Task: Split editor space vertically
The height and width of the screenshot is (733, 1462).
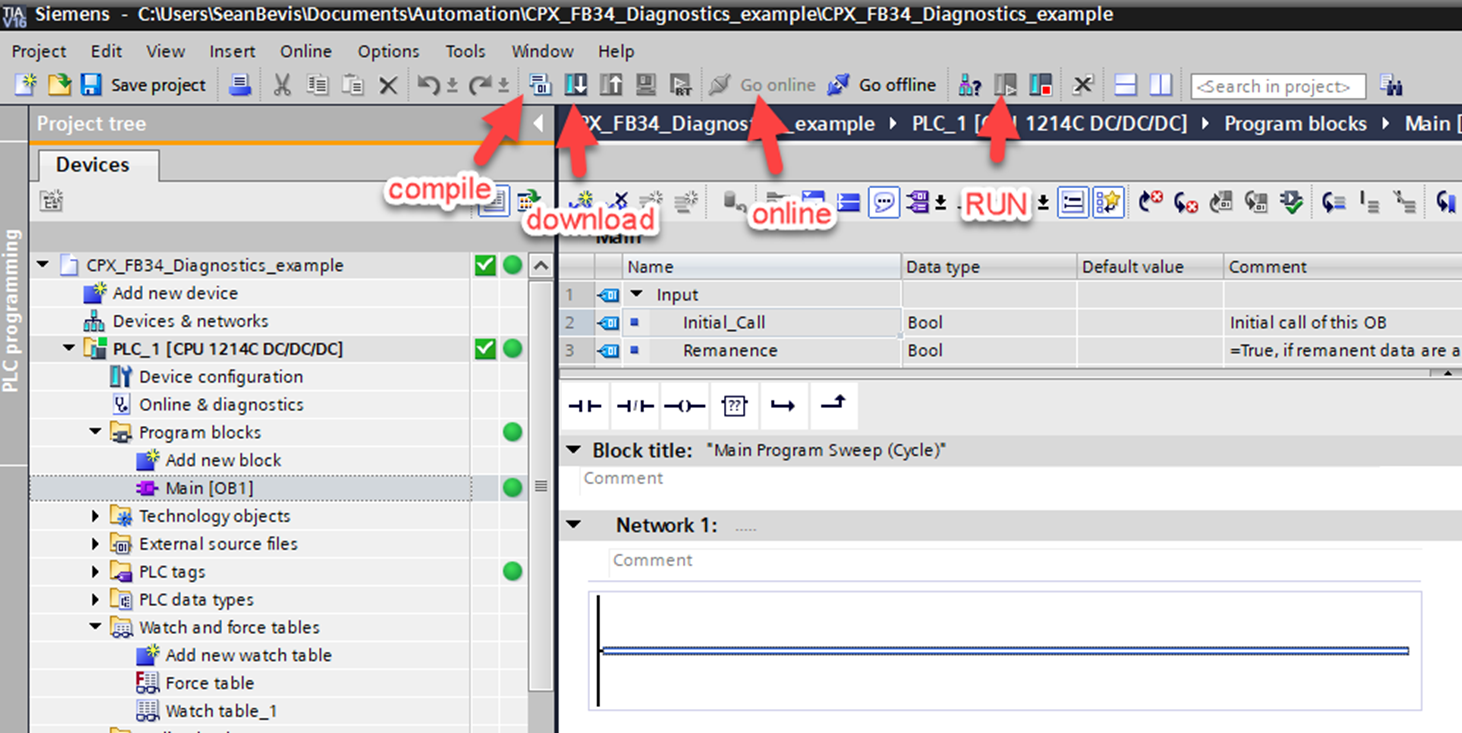Action: tap(1160, 85)
